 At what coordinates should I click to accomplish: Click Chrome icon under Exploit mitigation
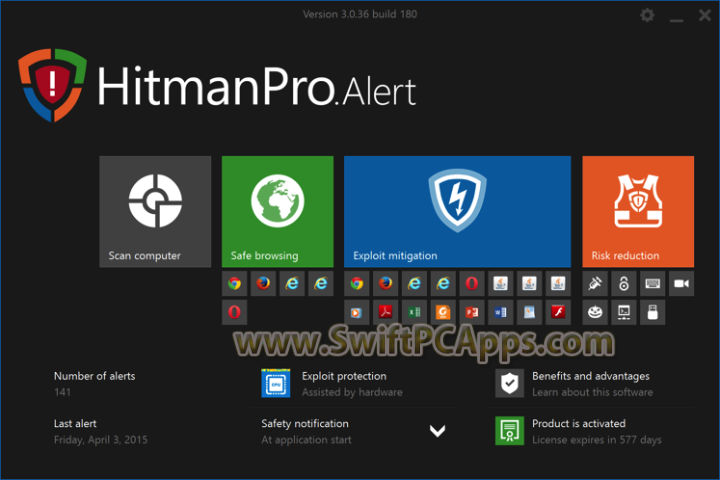click(357, 283)
